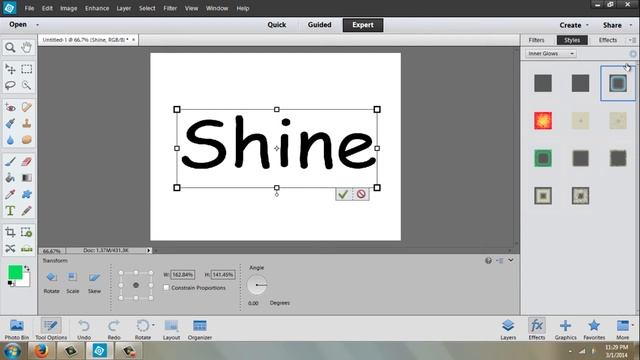Select the Clone Stamp tool
This screenshot has width=640, height=360.
(x=27, y=123)
